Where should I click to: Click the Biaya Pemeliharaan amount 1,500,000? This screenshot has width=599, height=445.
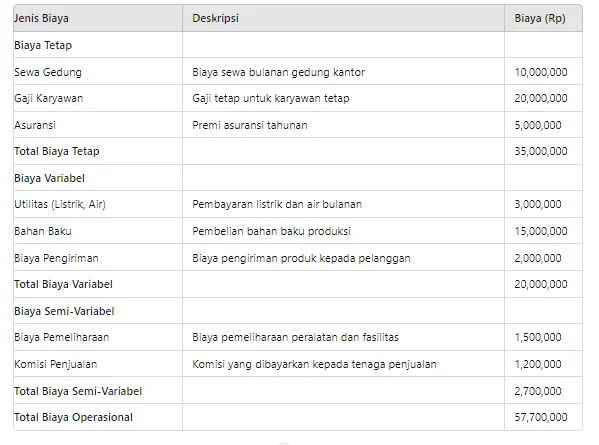(537, 337)
